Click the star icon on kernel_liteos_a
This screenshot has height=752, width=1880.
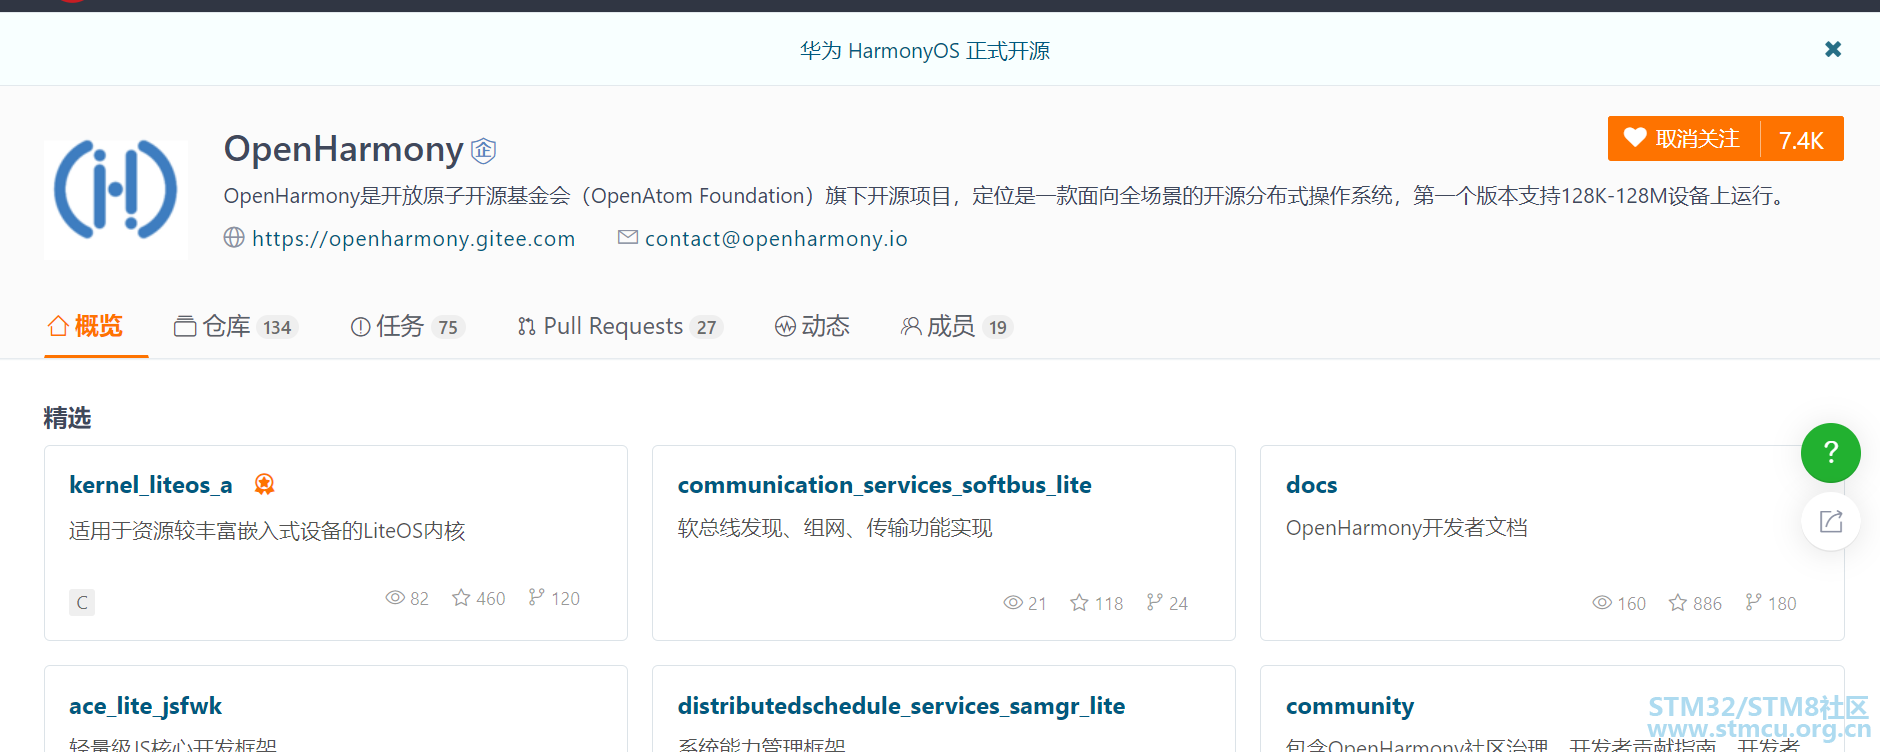pyautogui.click(x=461, y=597)
